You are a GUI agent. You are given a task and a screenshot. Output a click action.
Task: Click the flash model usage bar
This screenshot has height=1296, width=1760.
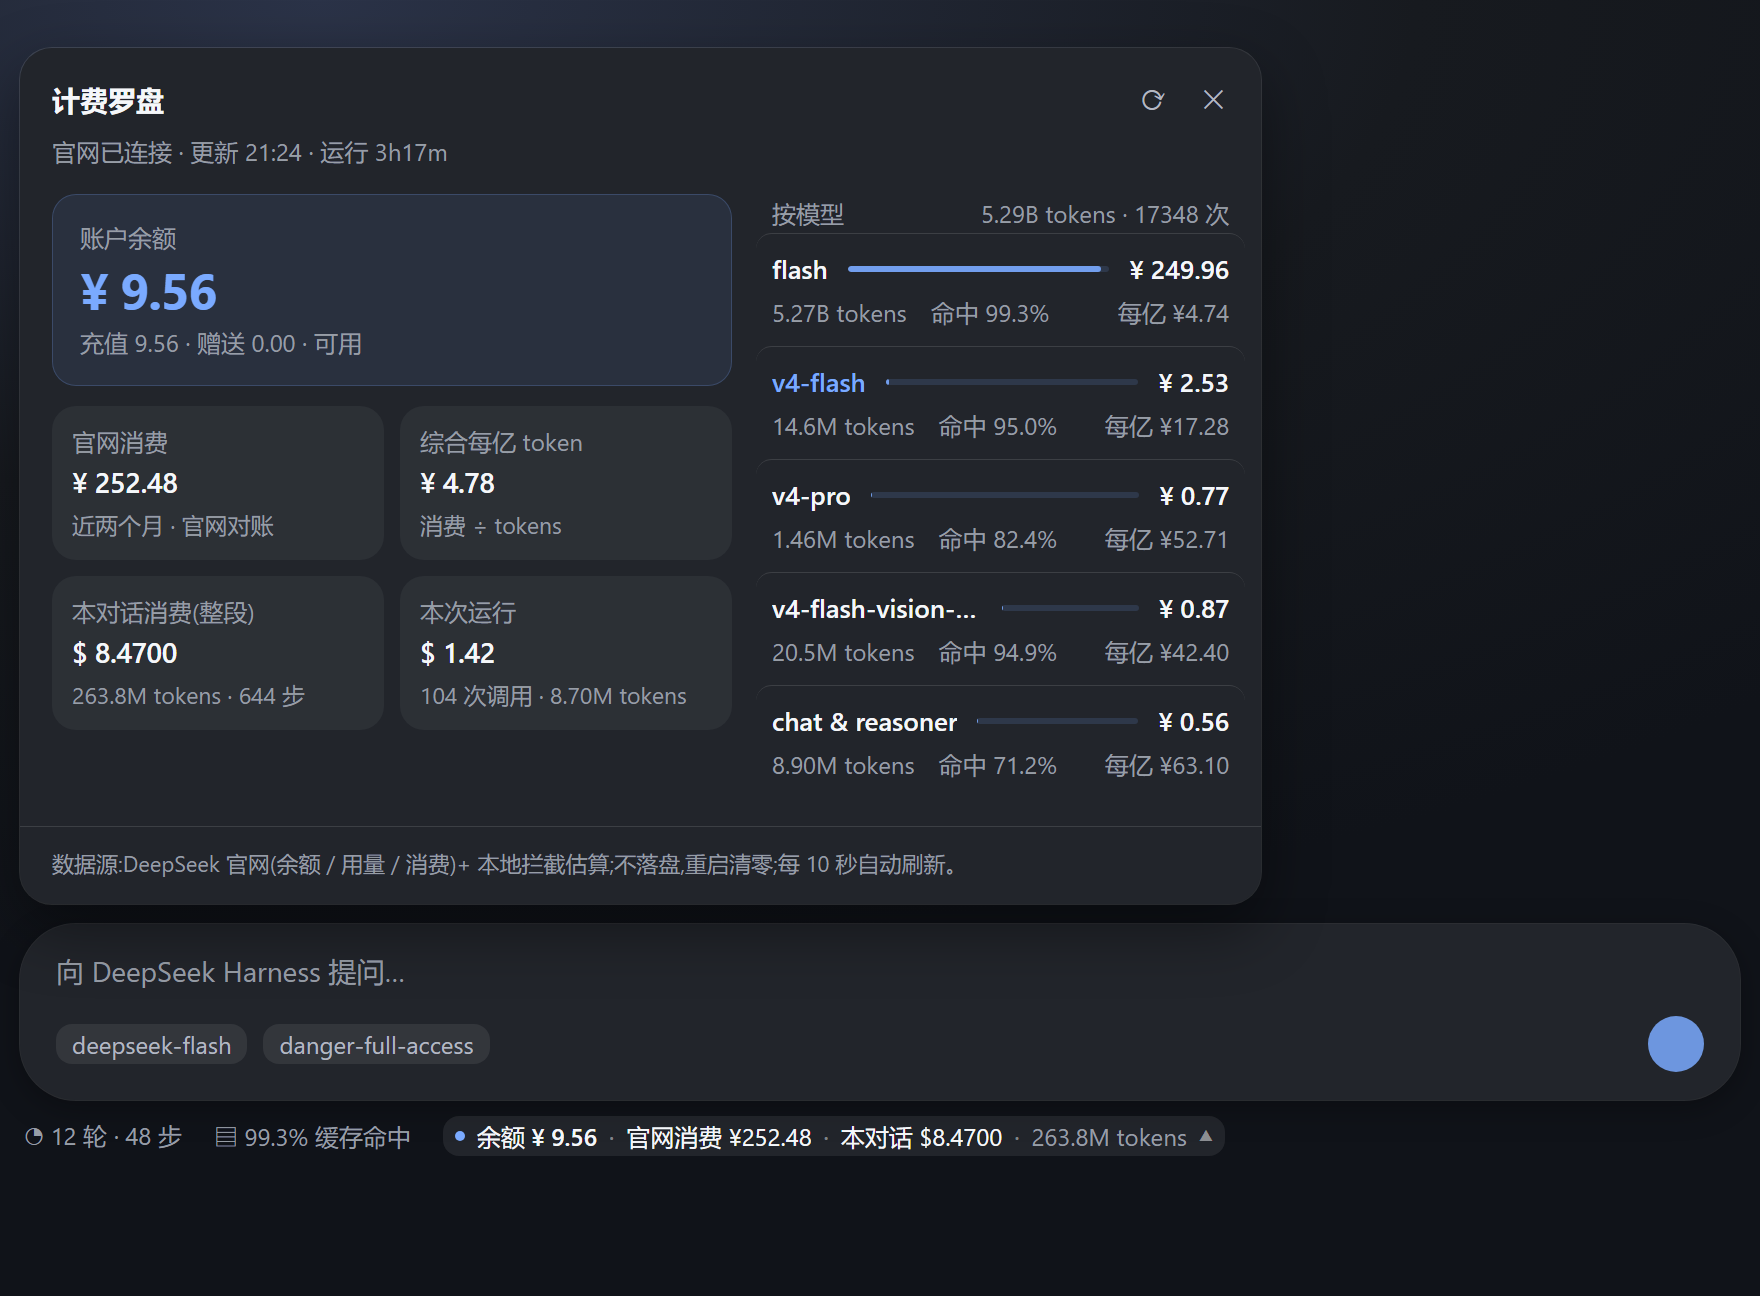tap(978, 269)
